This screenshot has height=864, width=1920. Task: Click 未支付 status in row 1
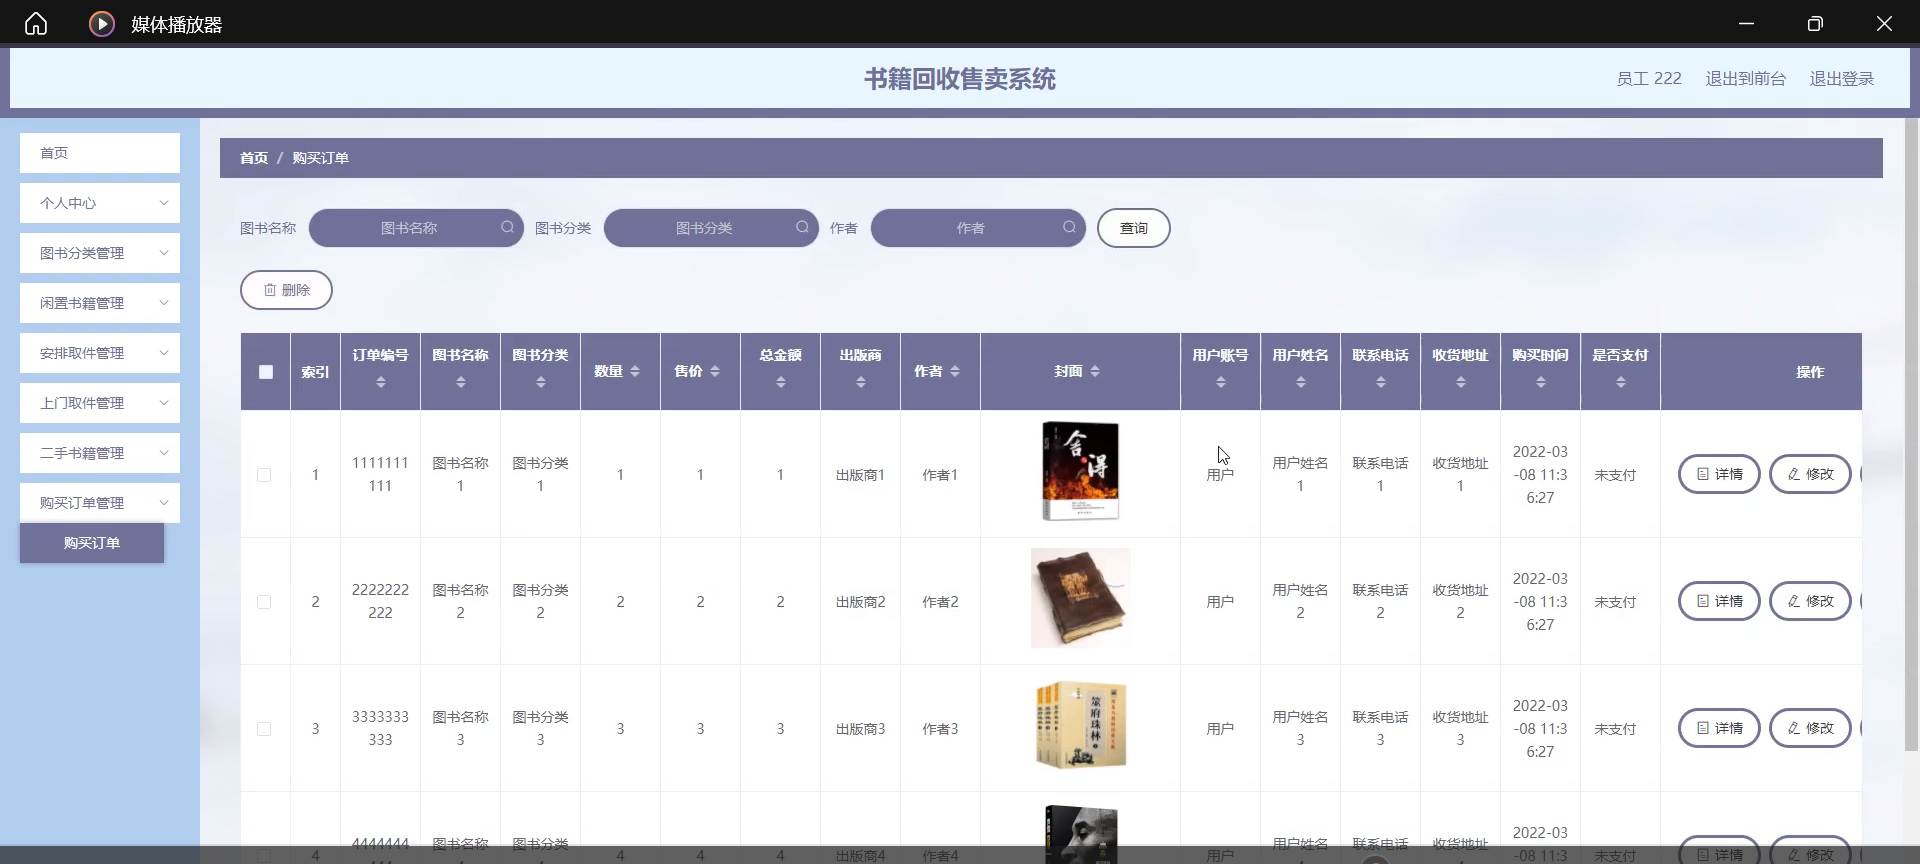click(x=1615, y=475)
